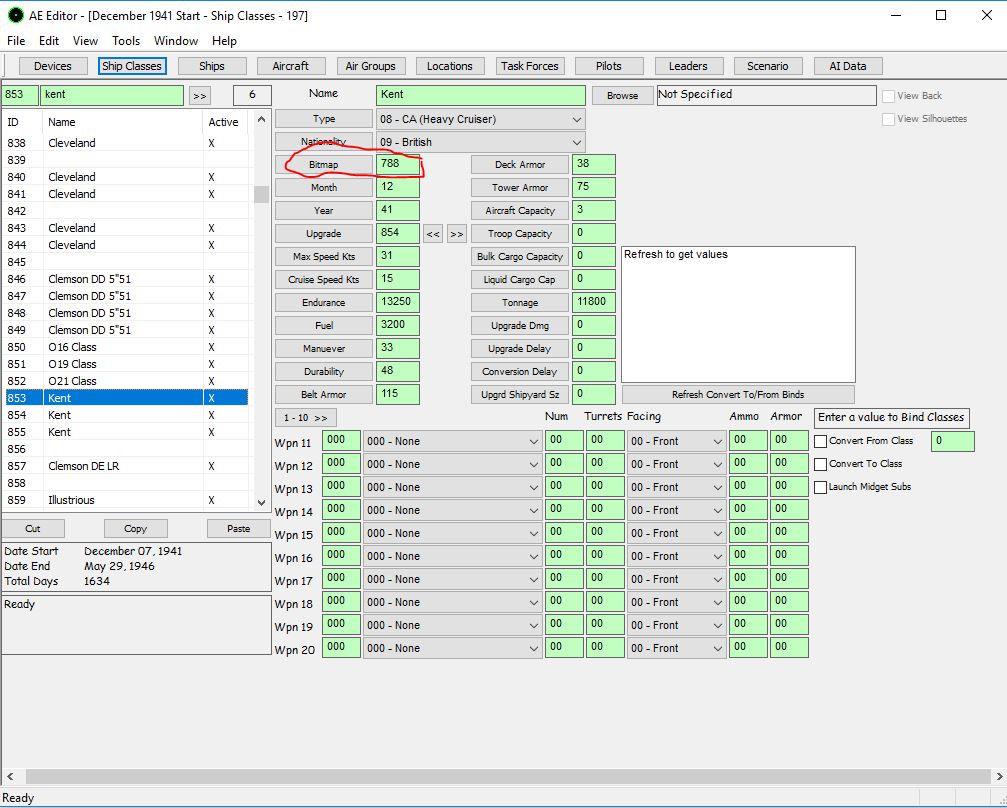Open the Wpn 16 Facing dropdown

click(676, 556)
